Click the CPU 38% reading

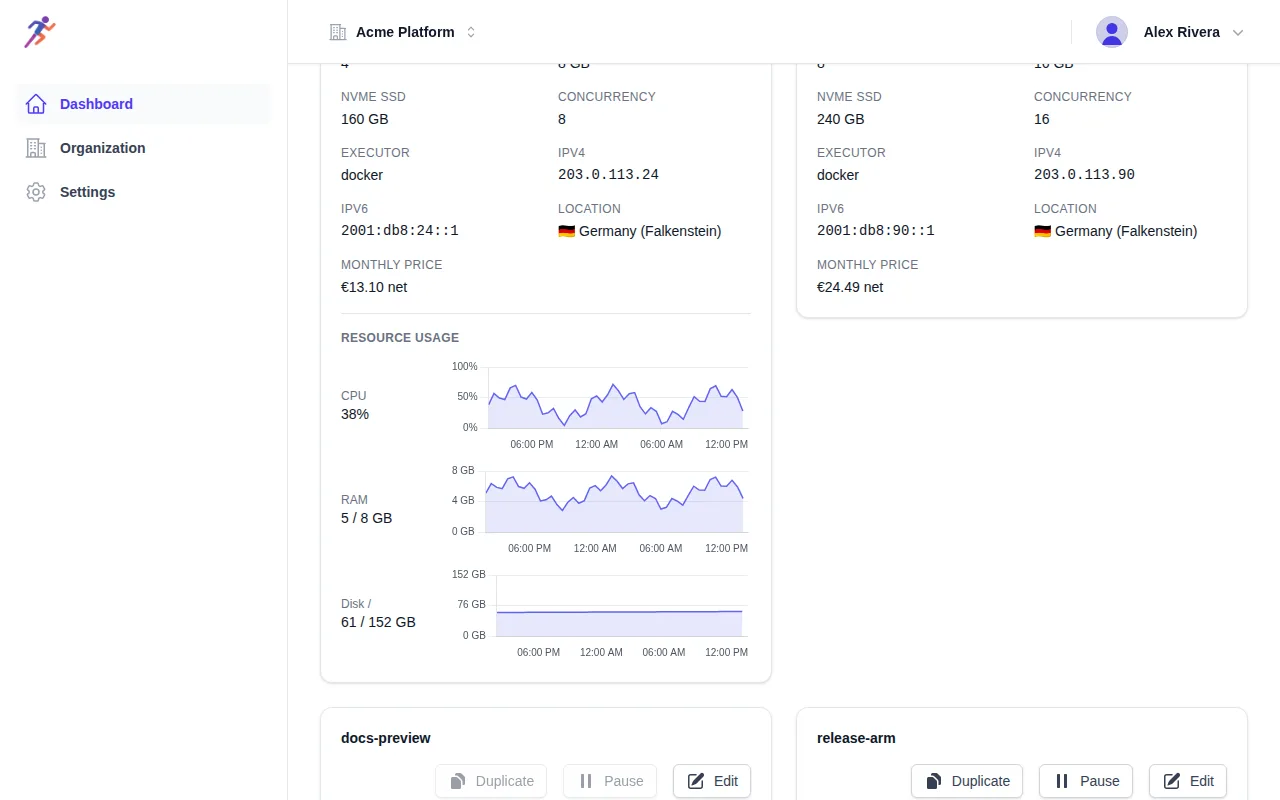point(355,414)
